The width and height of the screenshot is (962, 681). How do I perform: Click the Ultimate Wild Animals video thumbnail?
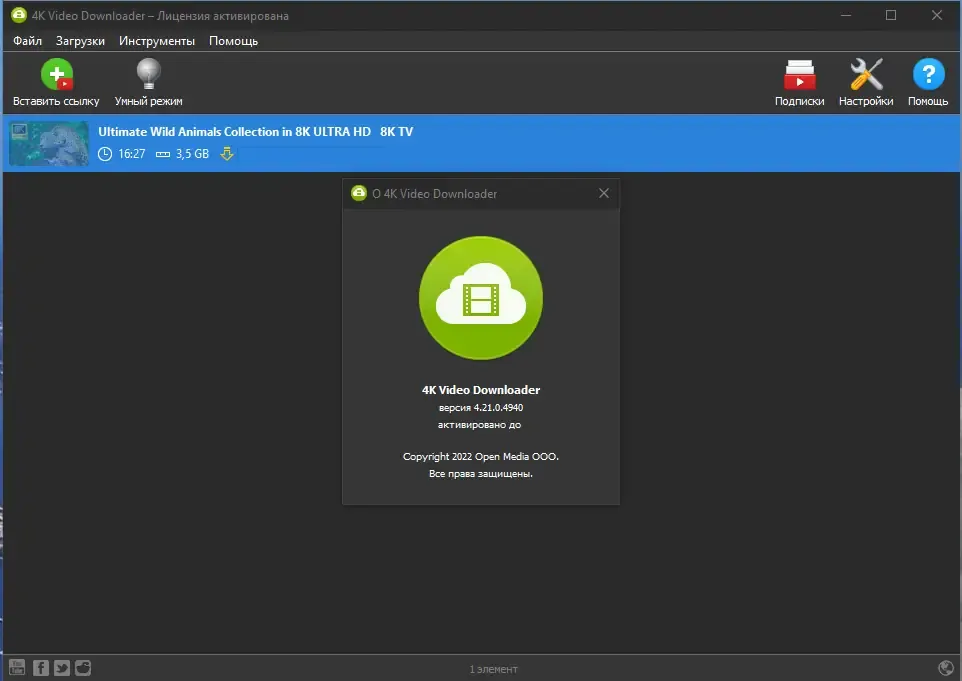tap(49, 144)
